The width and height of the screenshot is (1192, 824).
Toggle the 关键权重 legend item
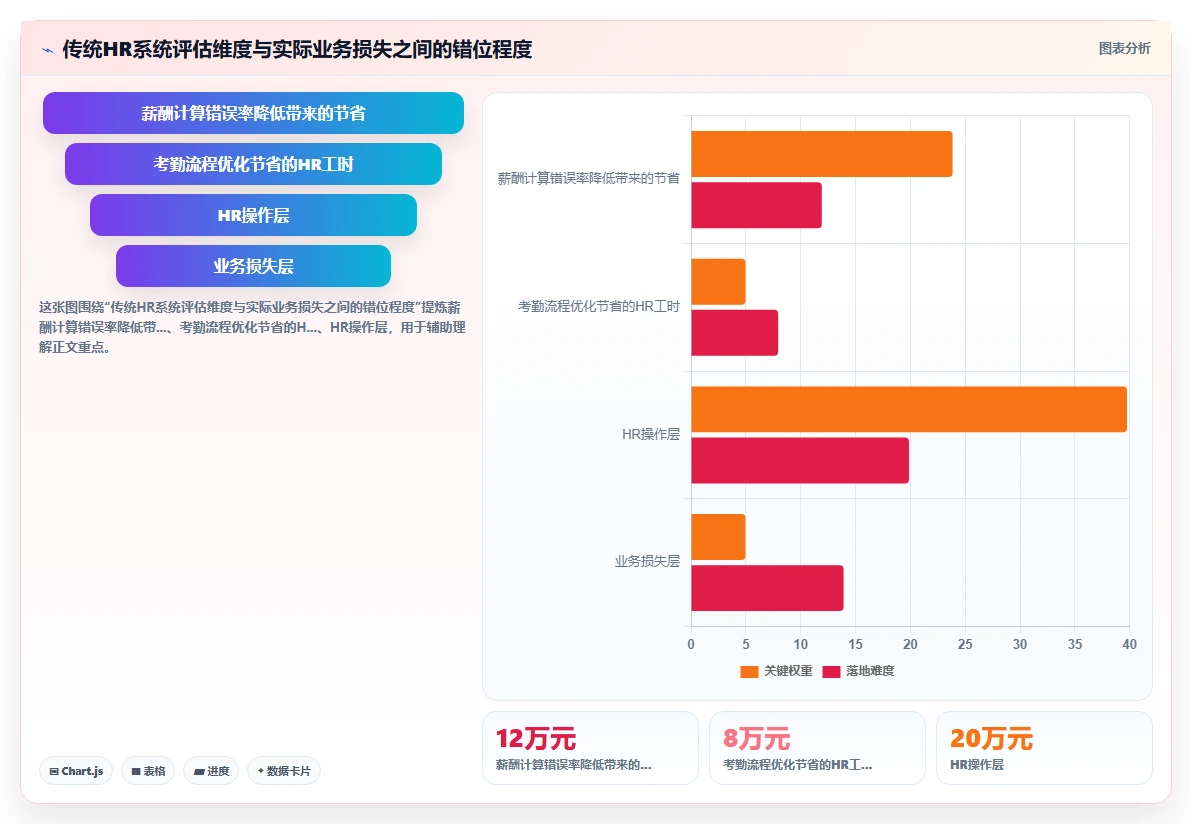click(x=776, y=671)
